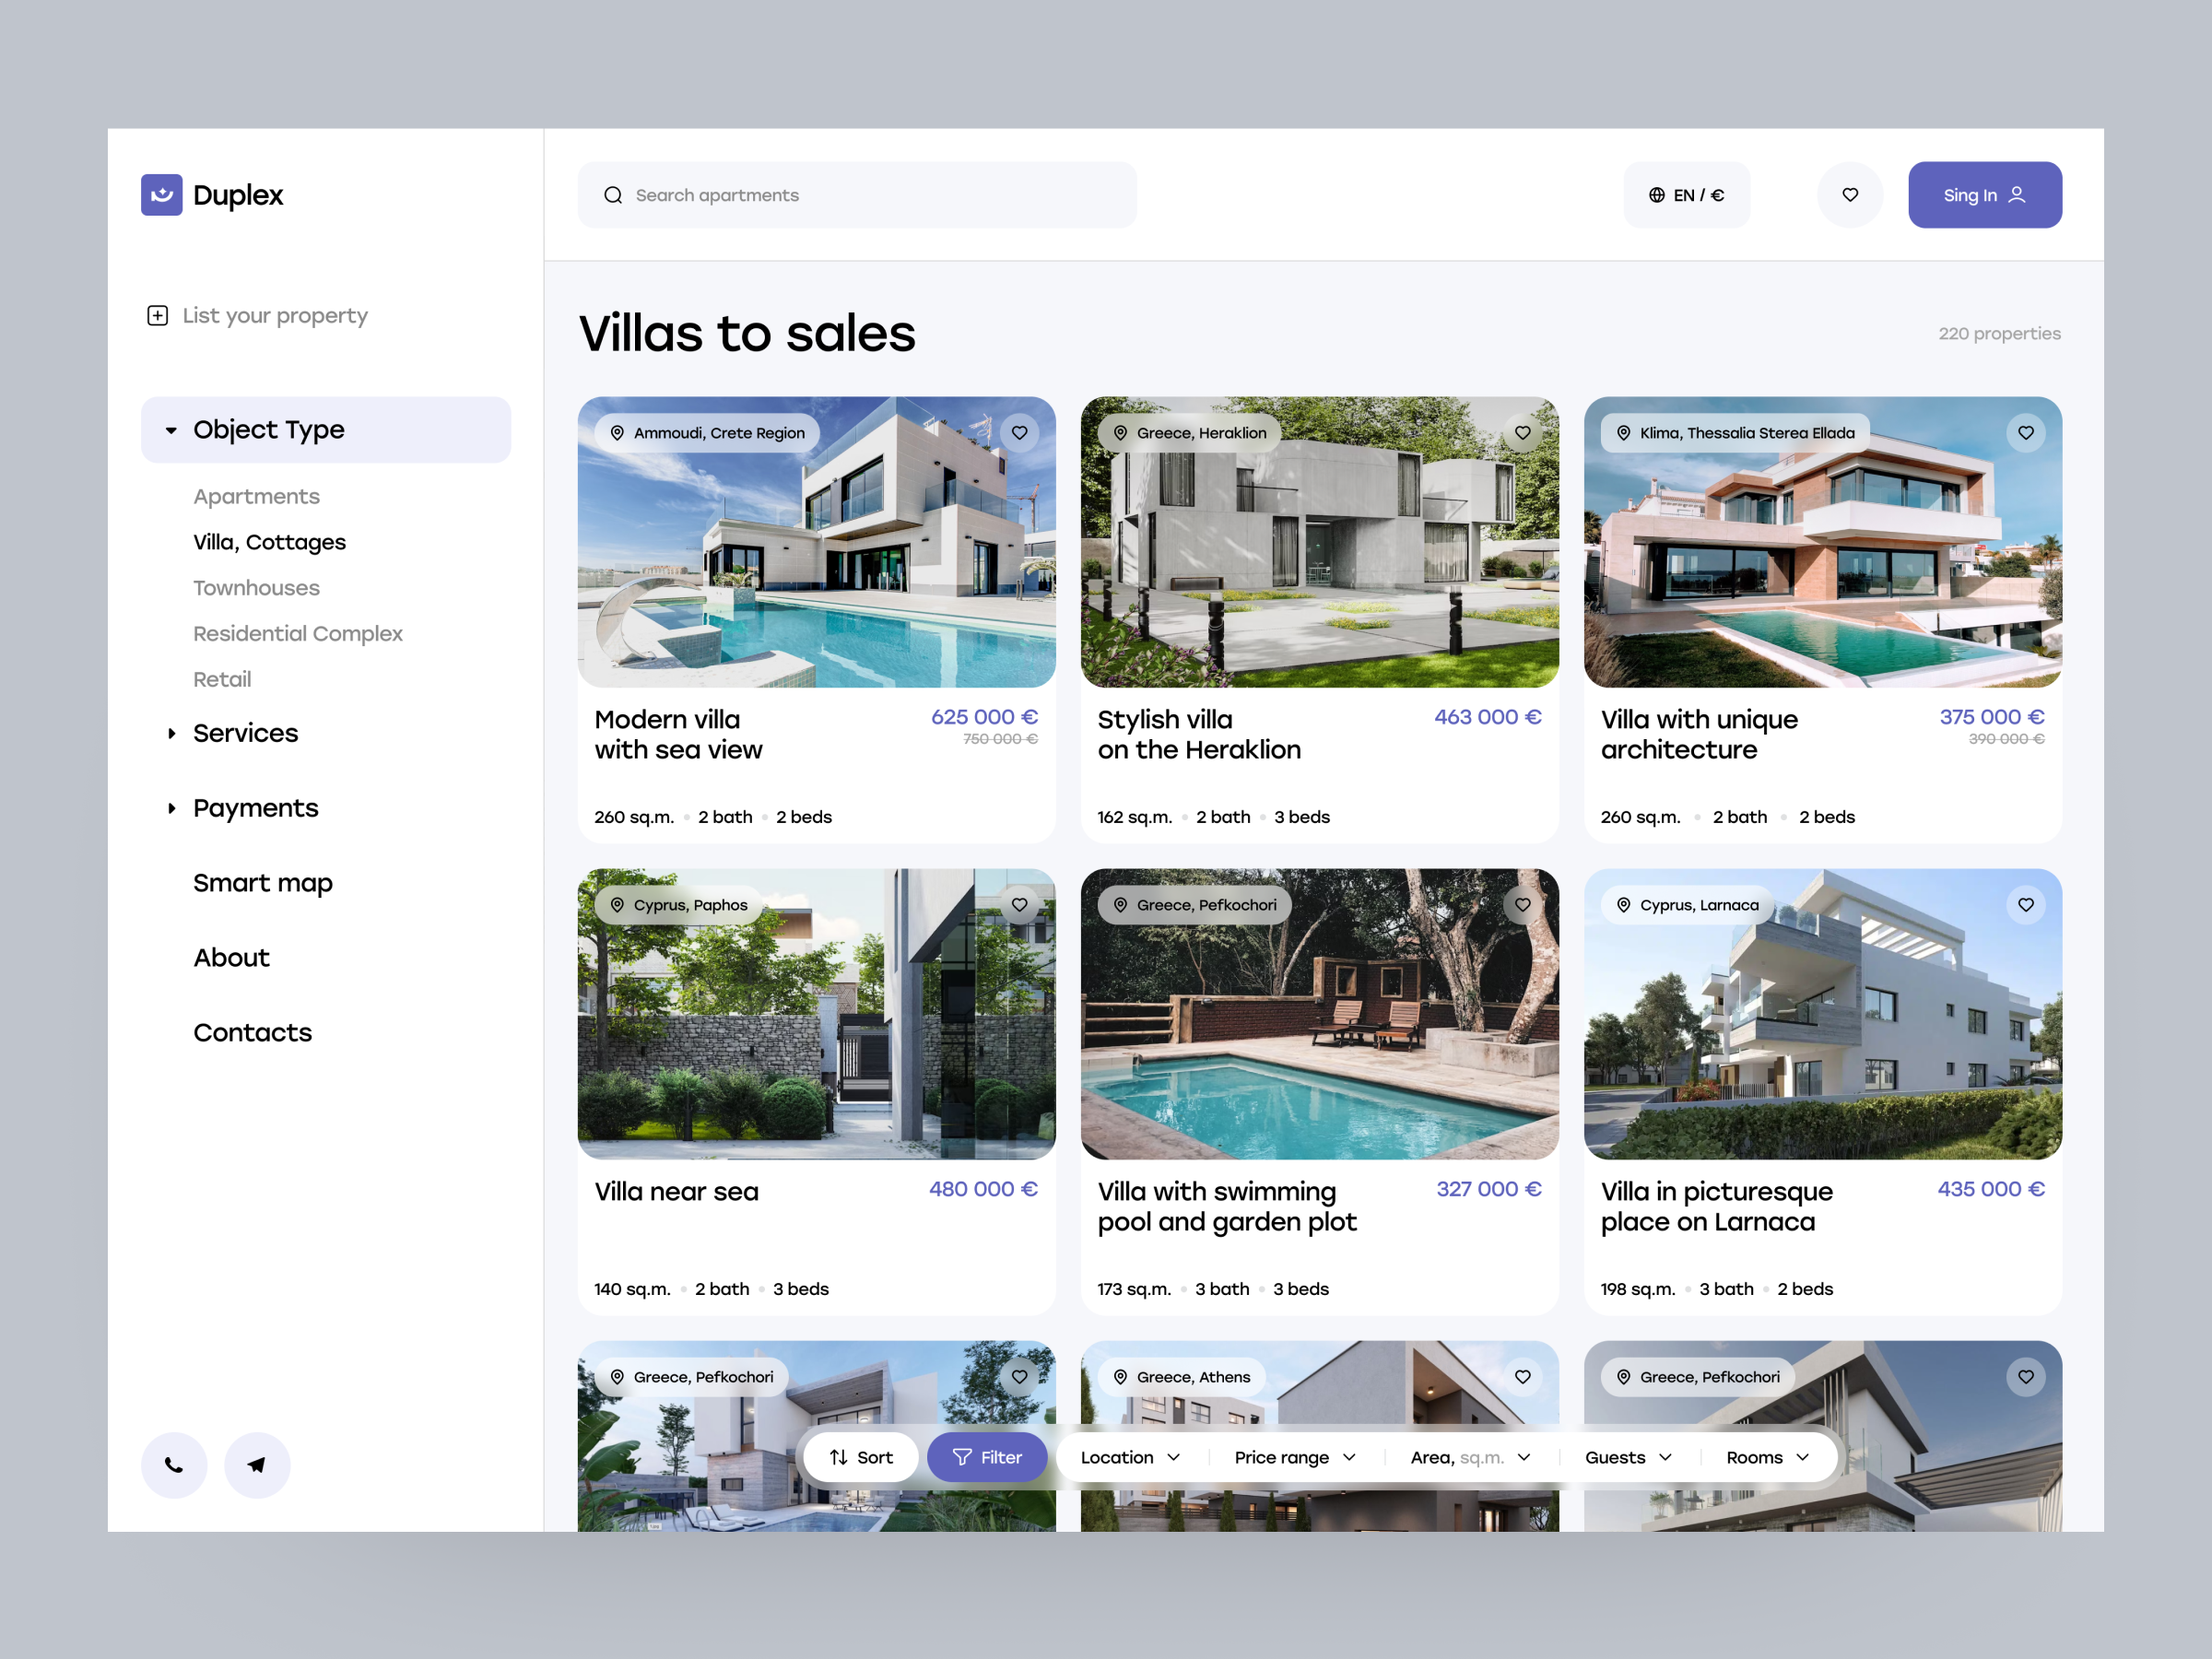Screen dimensions: 2212x1659
Task: Click the 220 properties count
Action: coord(1999,334)
